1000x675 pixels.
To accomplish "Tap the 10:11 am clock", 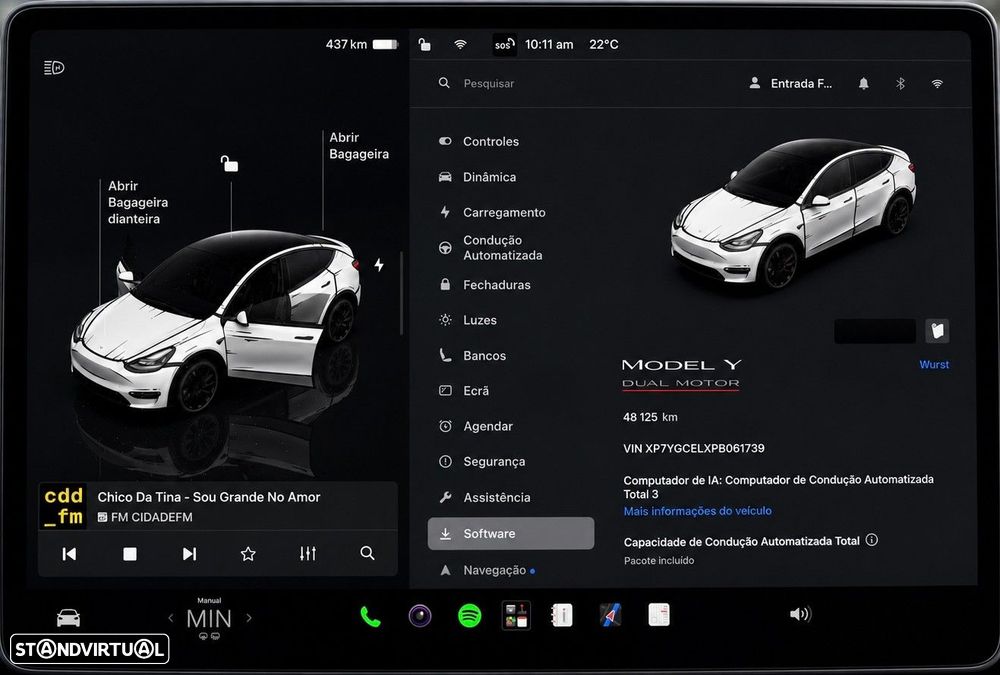I will pos(549,45).
